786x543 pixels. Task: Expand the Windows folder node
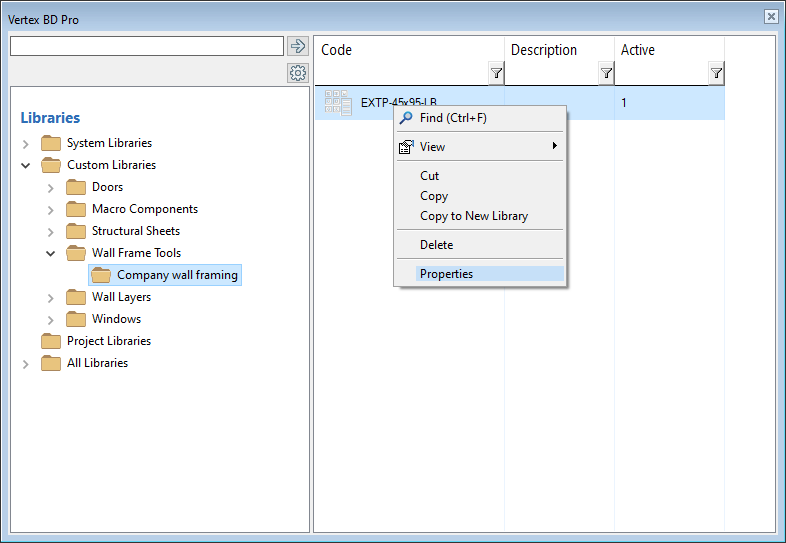tap(51, 320)
